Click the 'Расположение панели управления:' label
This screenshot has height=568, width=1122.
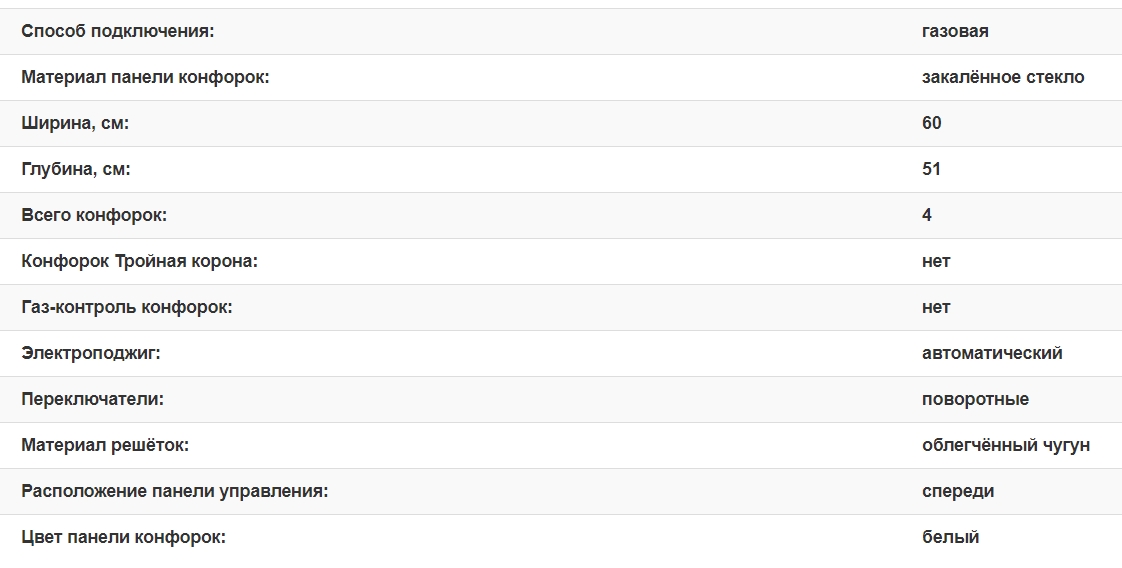pos(175,491)
